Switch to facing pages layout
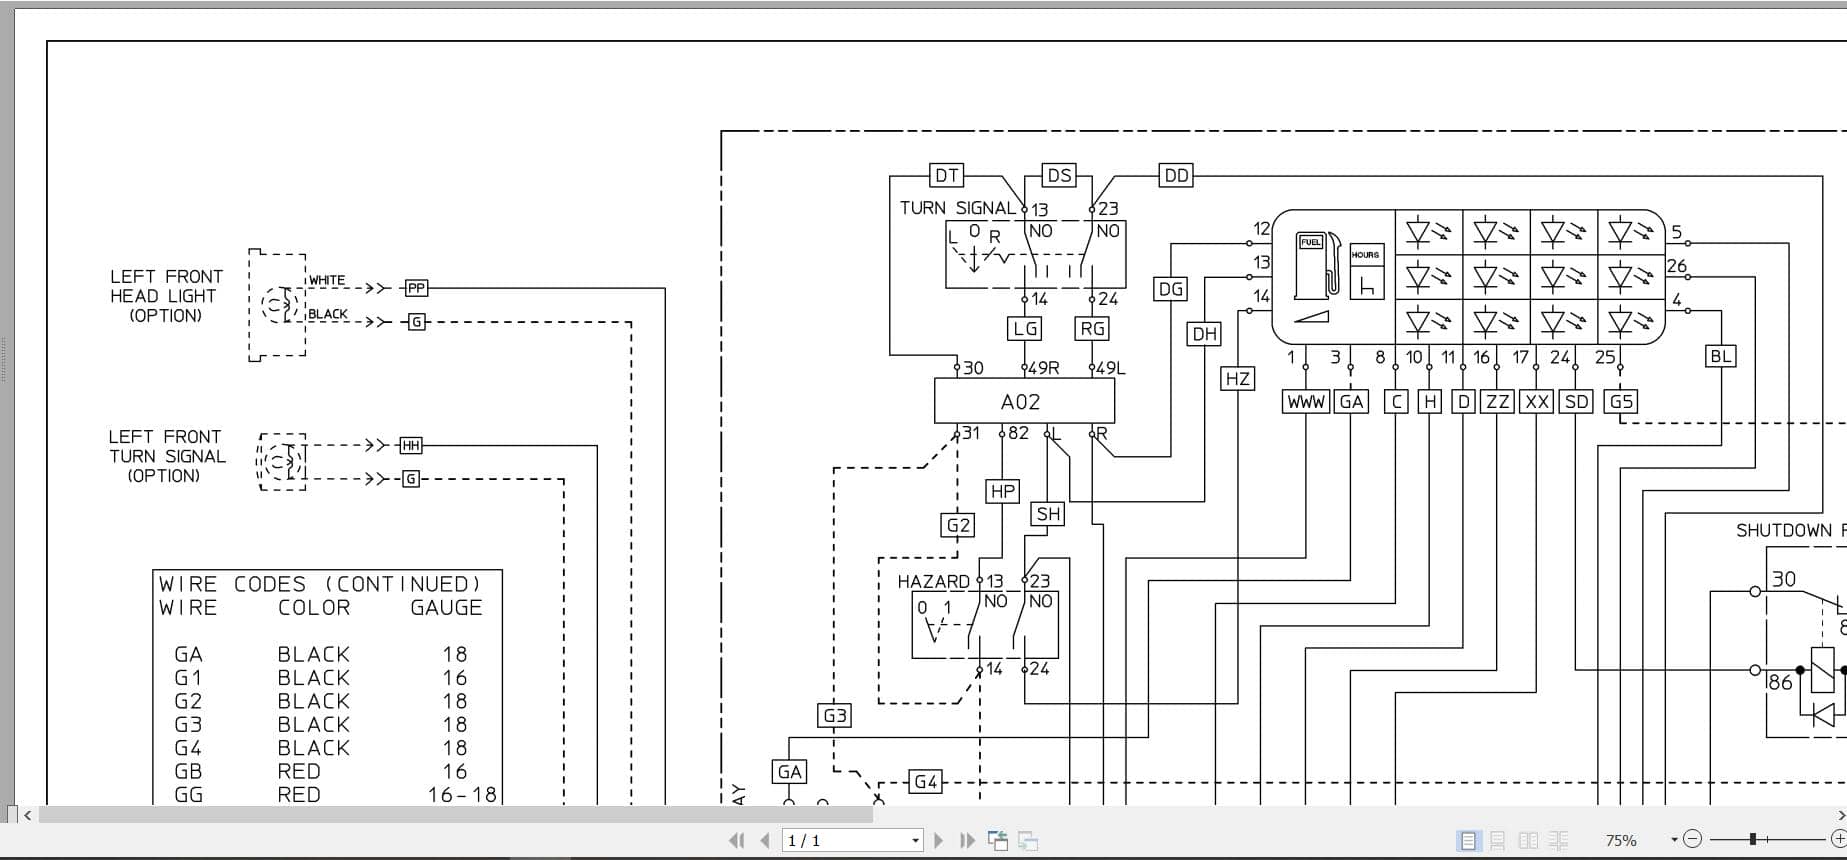 click(1528, 841)
